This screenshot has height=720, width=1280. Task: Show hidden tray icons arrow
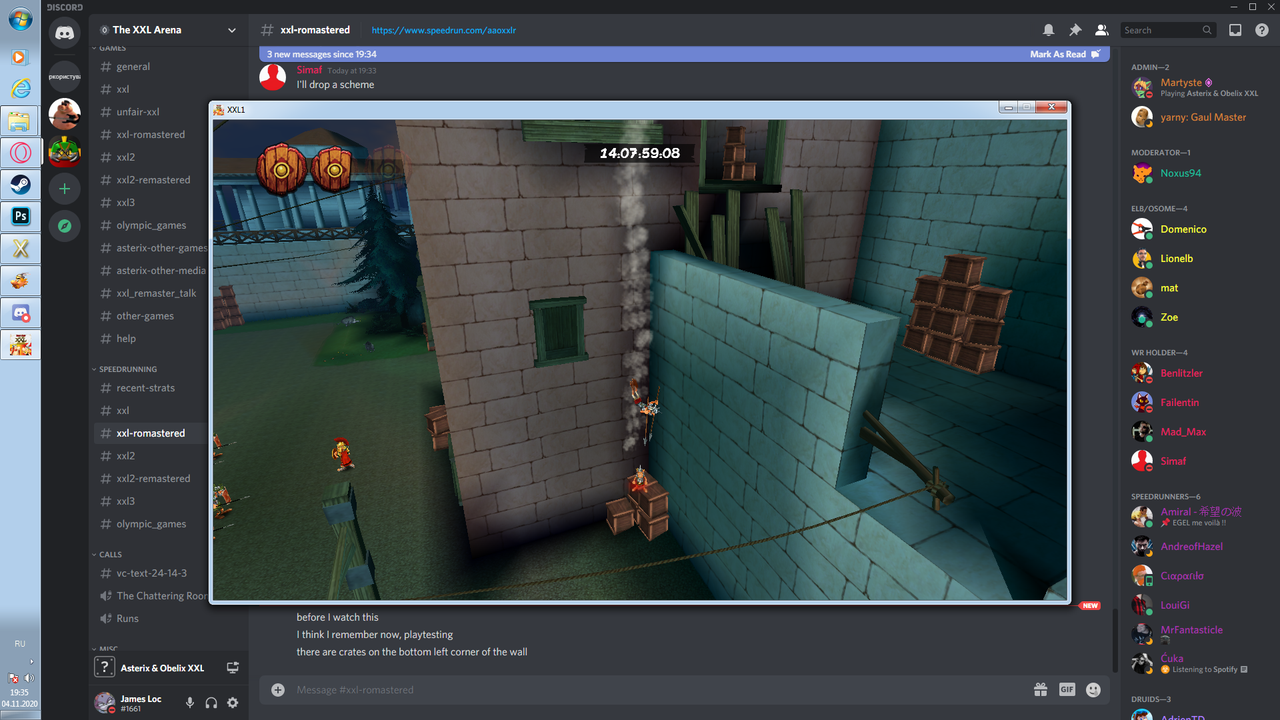click(31, 661)
